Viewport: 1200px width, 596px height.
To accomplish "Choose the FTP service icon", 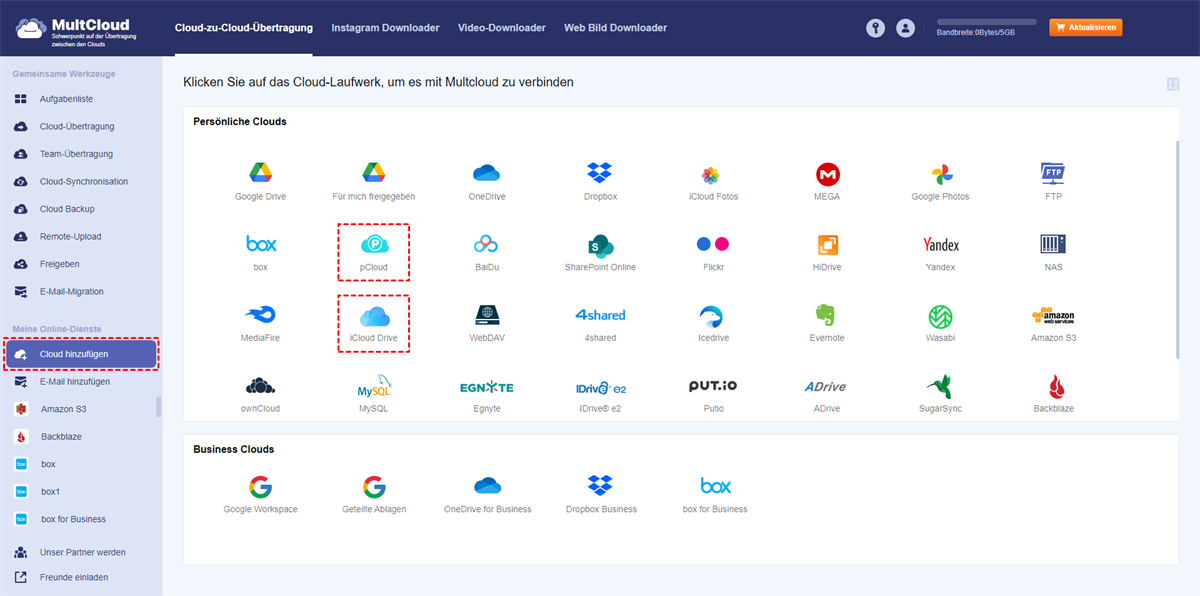I will (1053, 173).
